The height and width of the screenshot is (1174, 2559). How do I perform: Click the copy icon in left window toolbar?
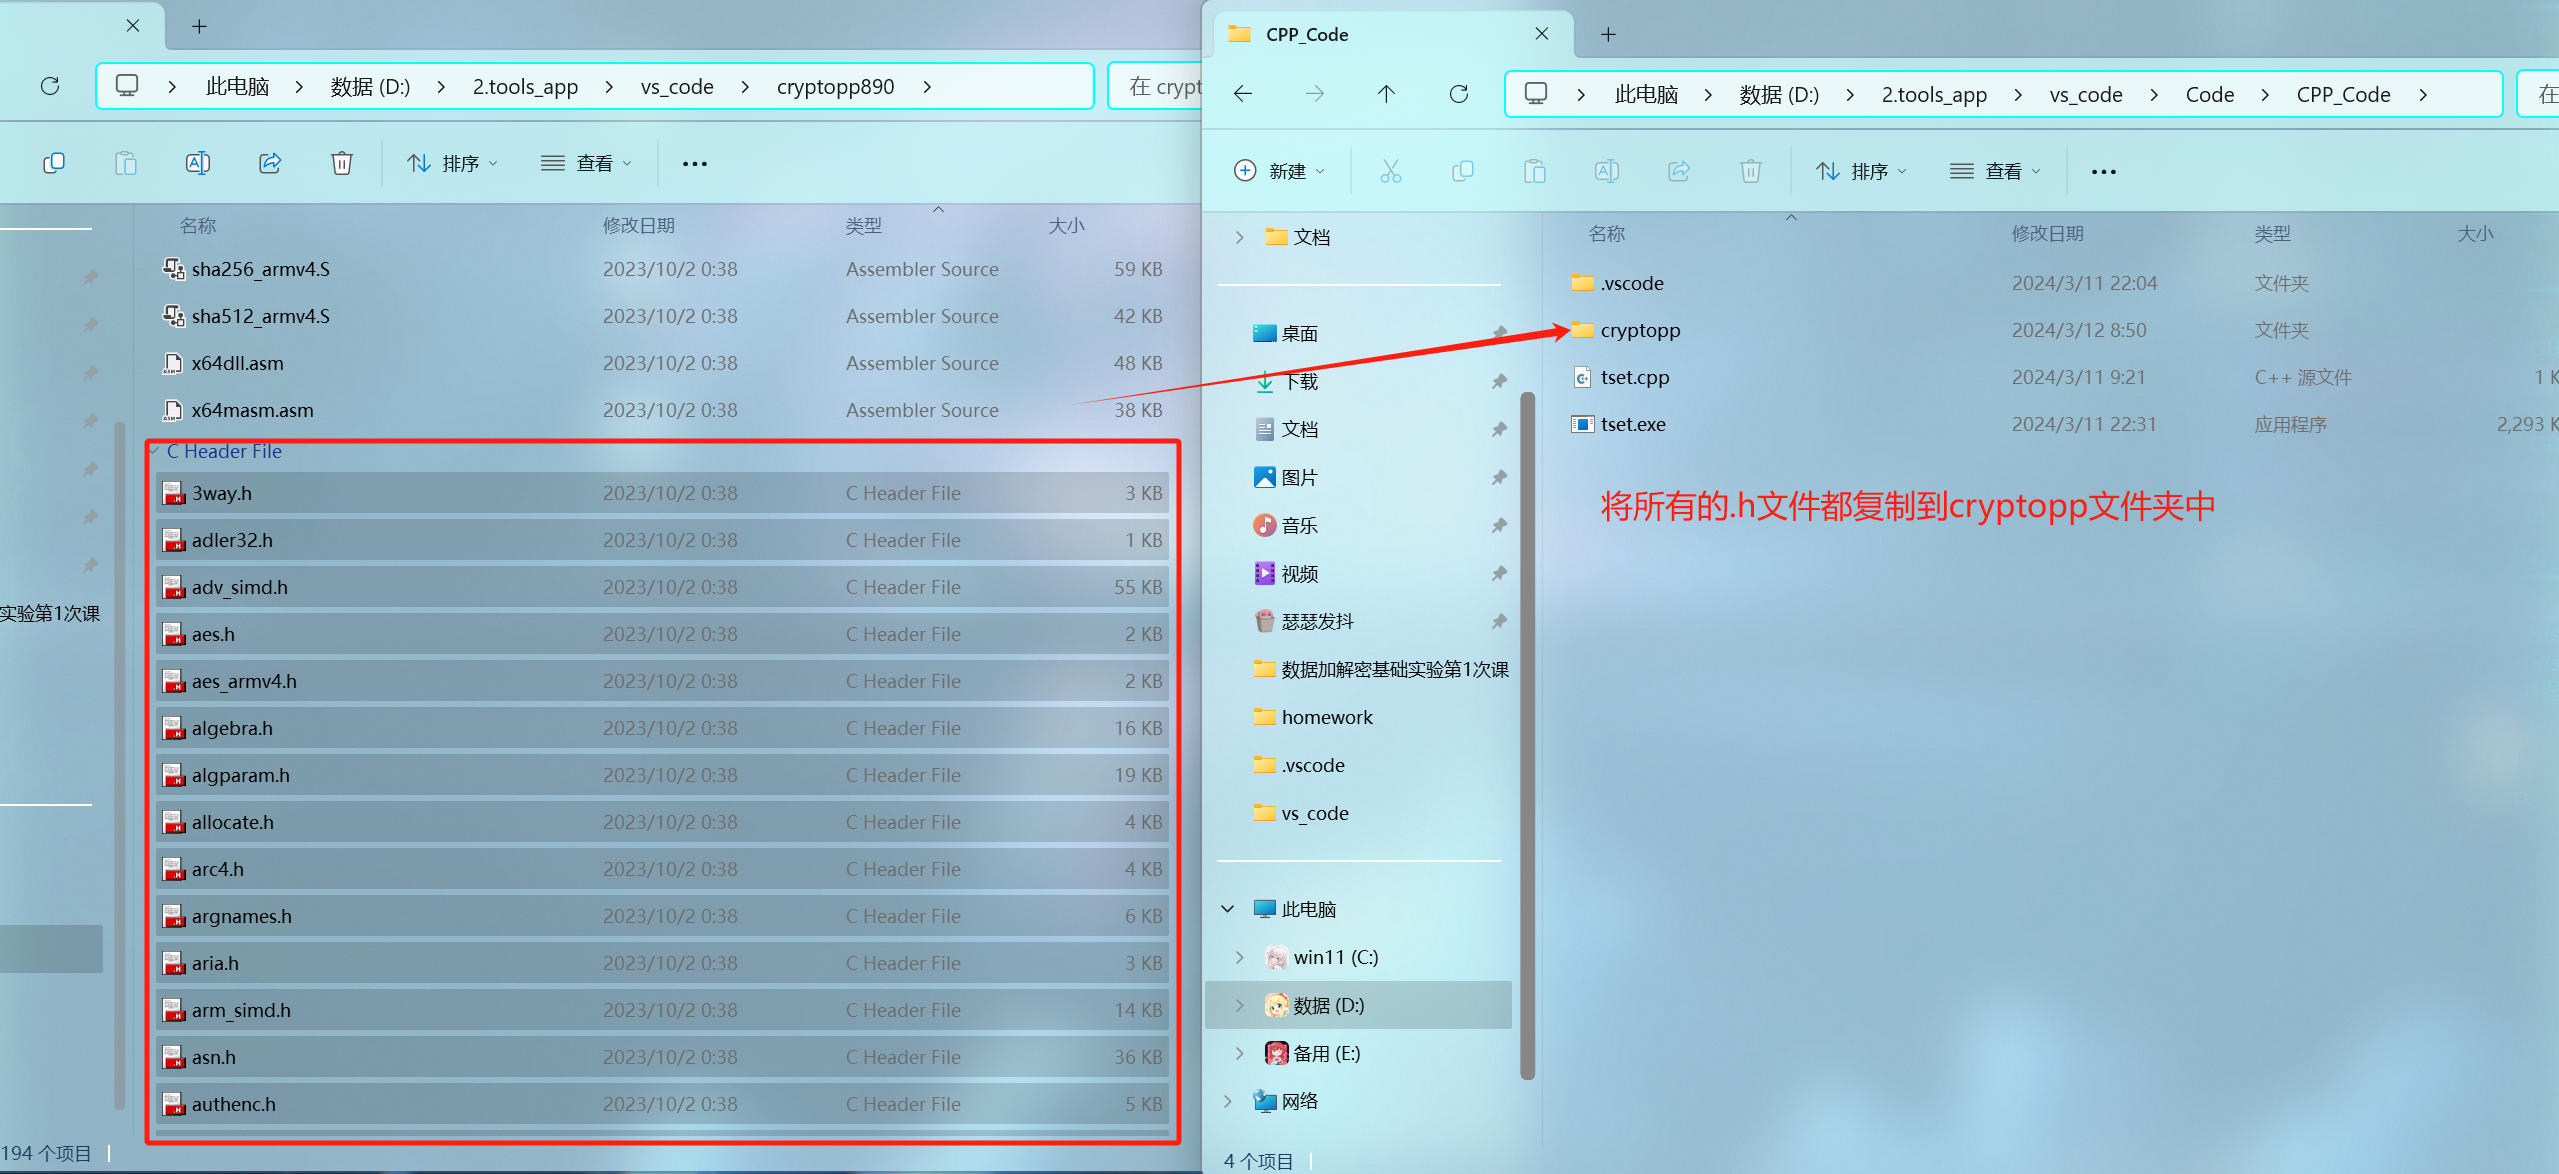coord(54,163)
